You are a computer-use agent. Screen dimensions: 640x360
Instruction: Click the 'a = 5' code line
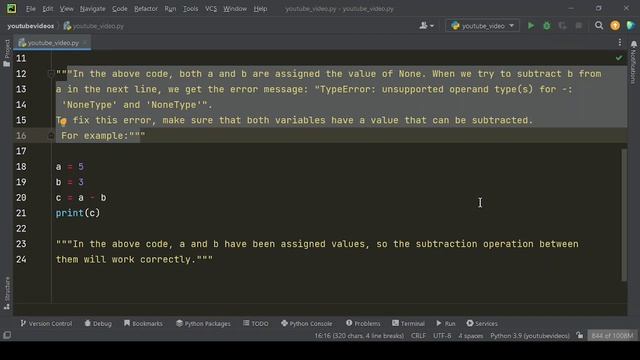(x=70, y=167)
